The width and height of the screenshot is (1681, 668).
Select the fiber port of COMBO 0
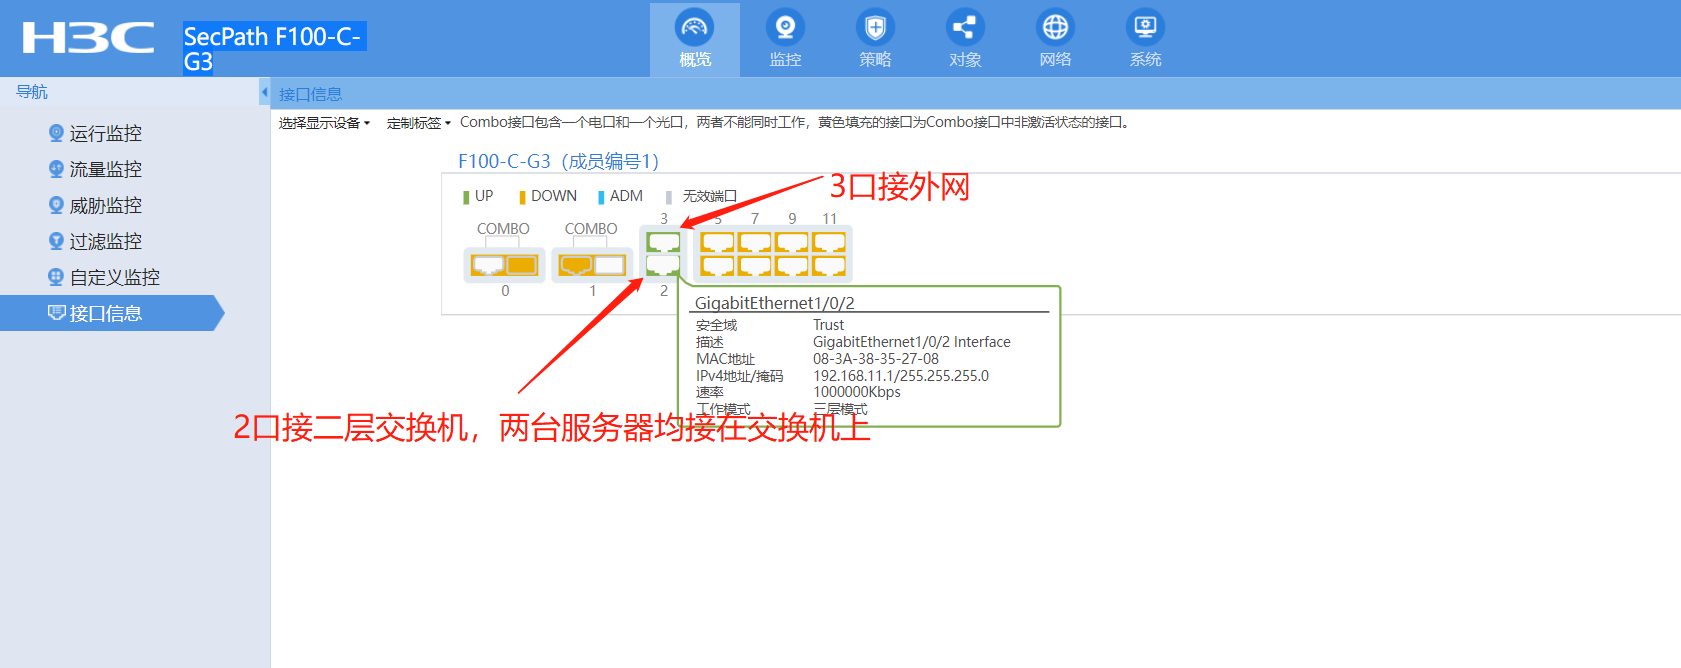[x=522, y=265]
